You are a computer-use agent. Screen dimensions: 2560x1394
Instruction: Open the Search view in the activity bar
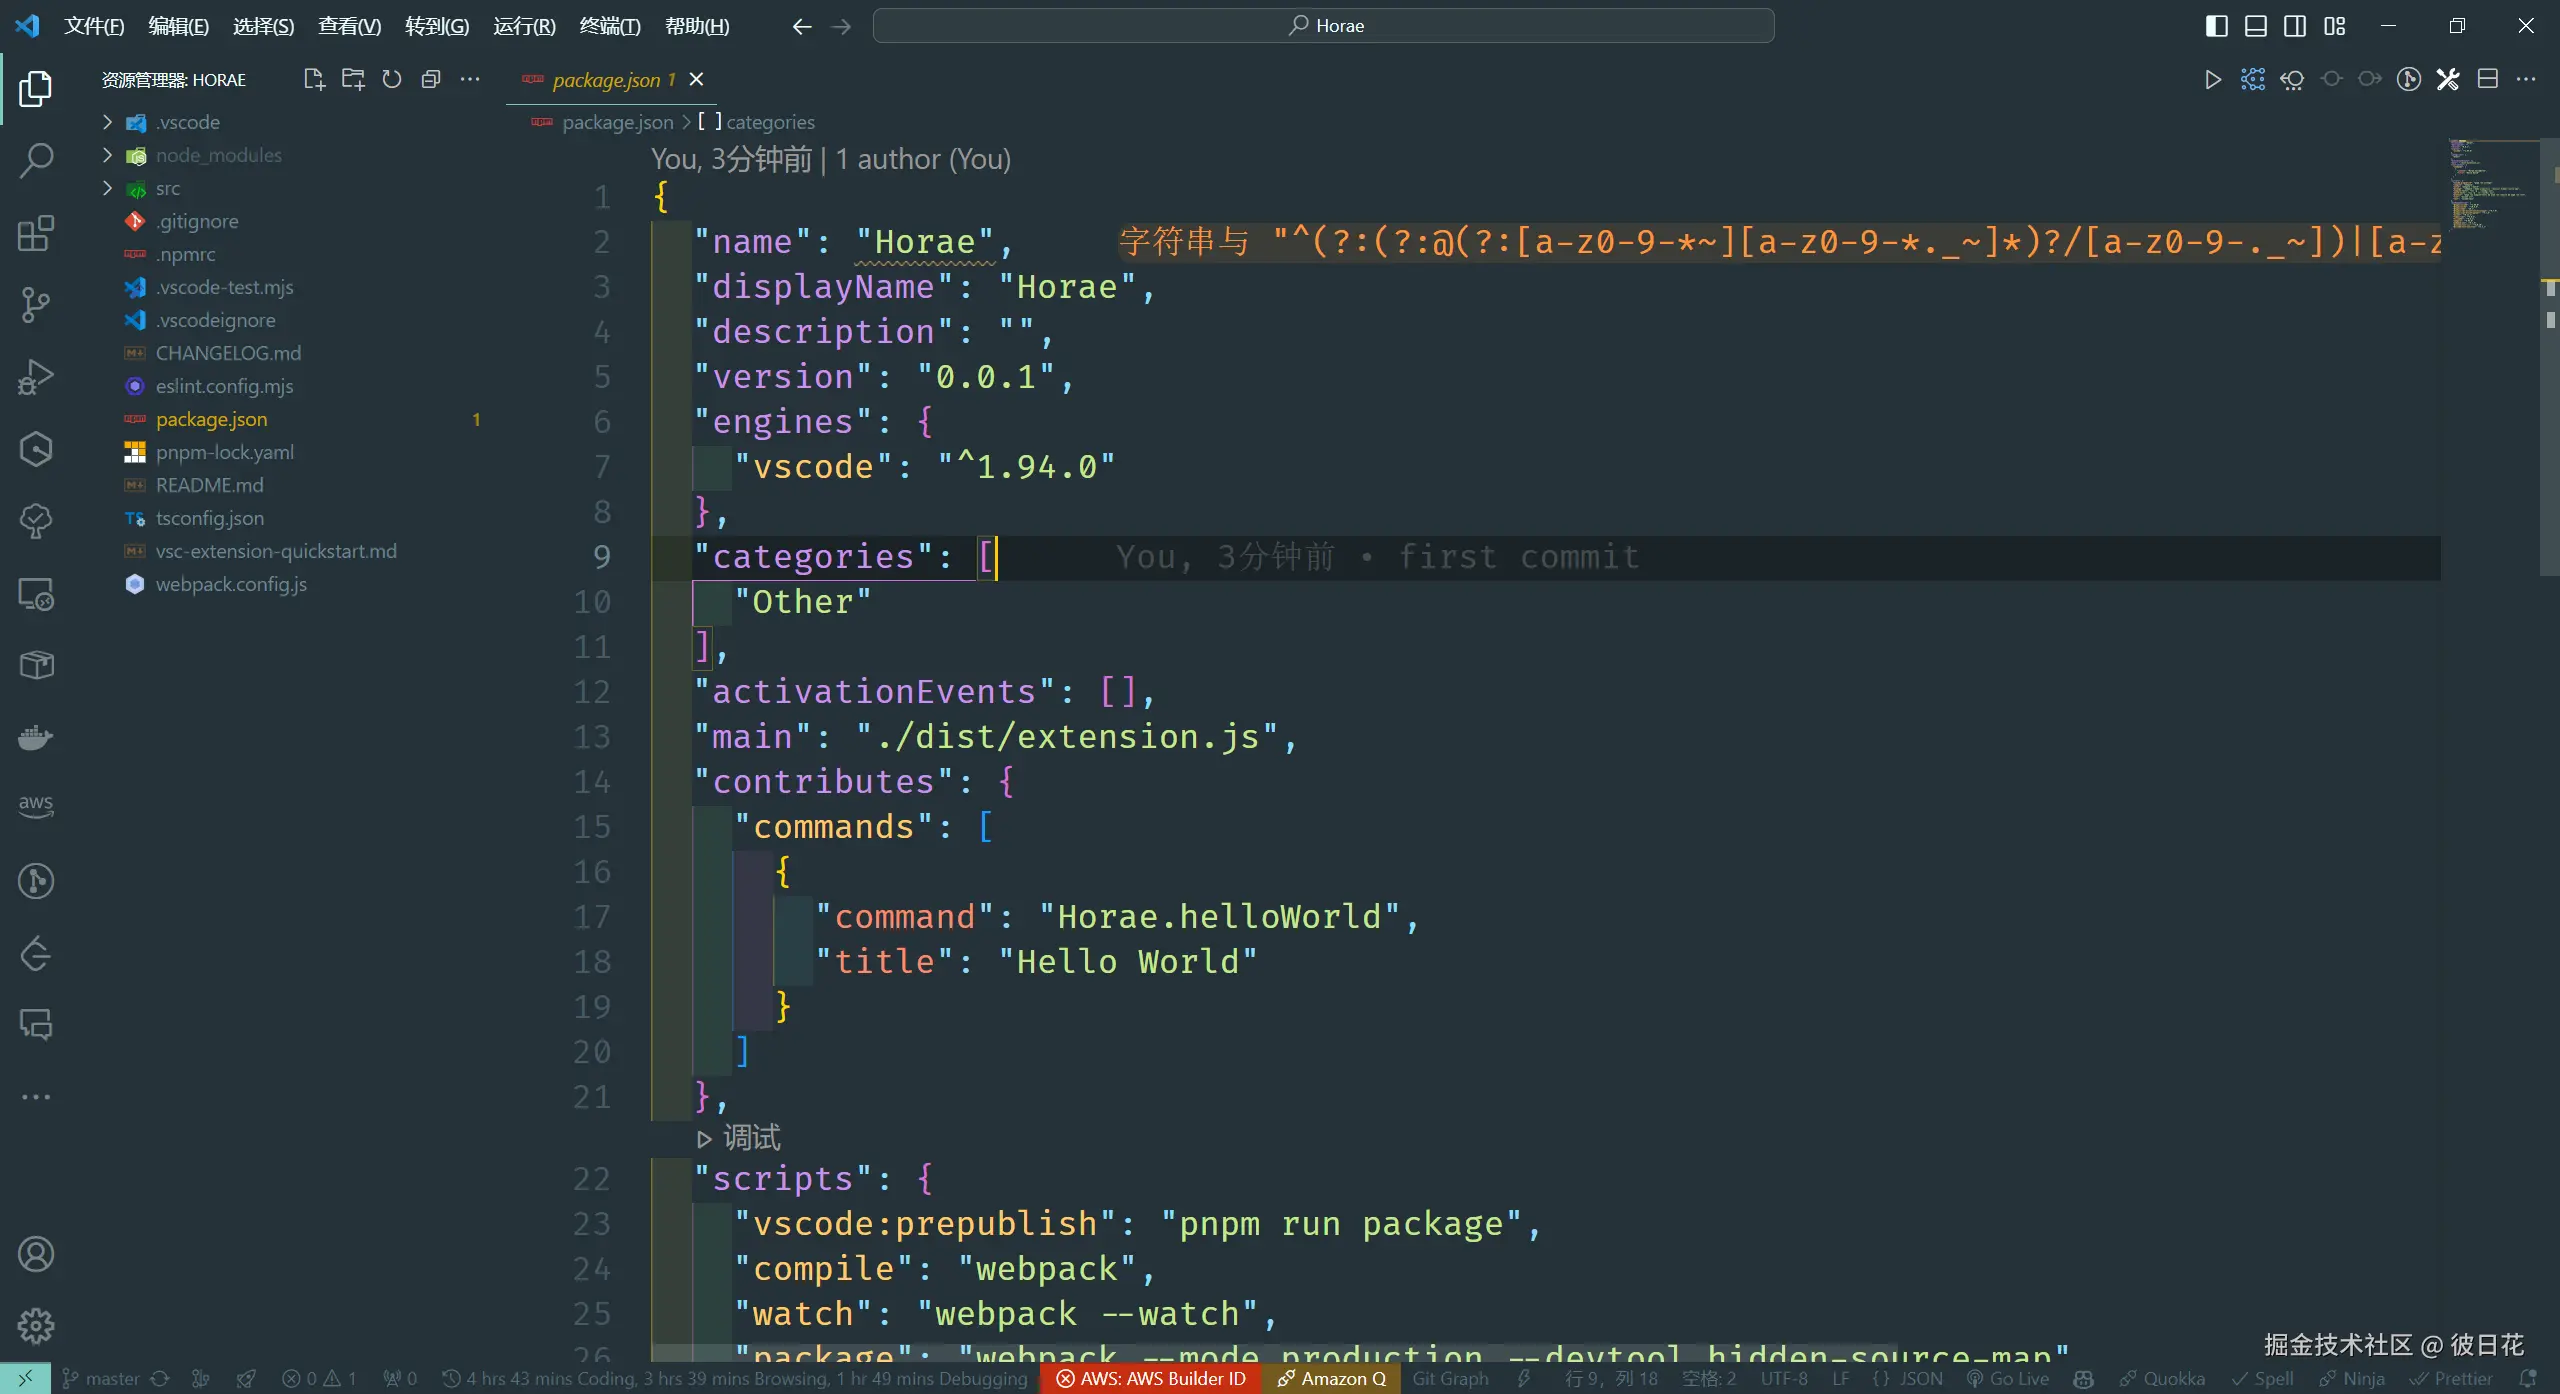36,160
